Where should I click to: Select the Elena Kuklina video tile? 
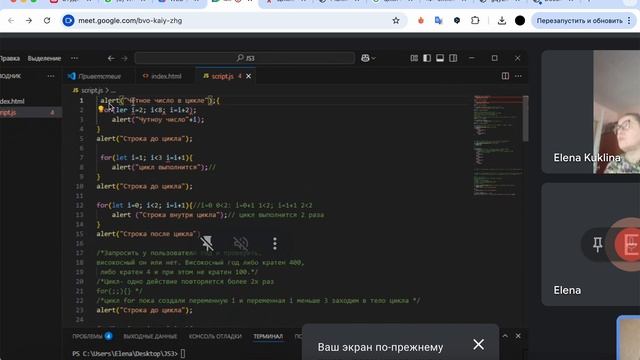[591, 112]
